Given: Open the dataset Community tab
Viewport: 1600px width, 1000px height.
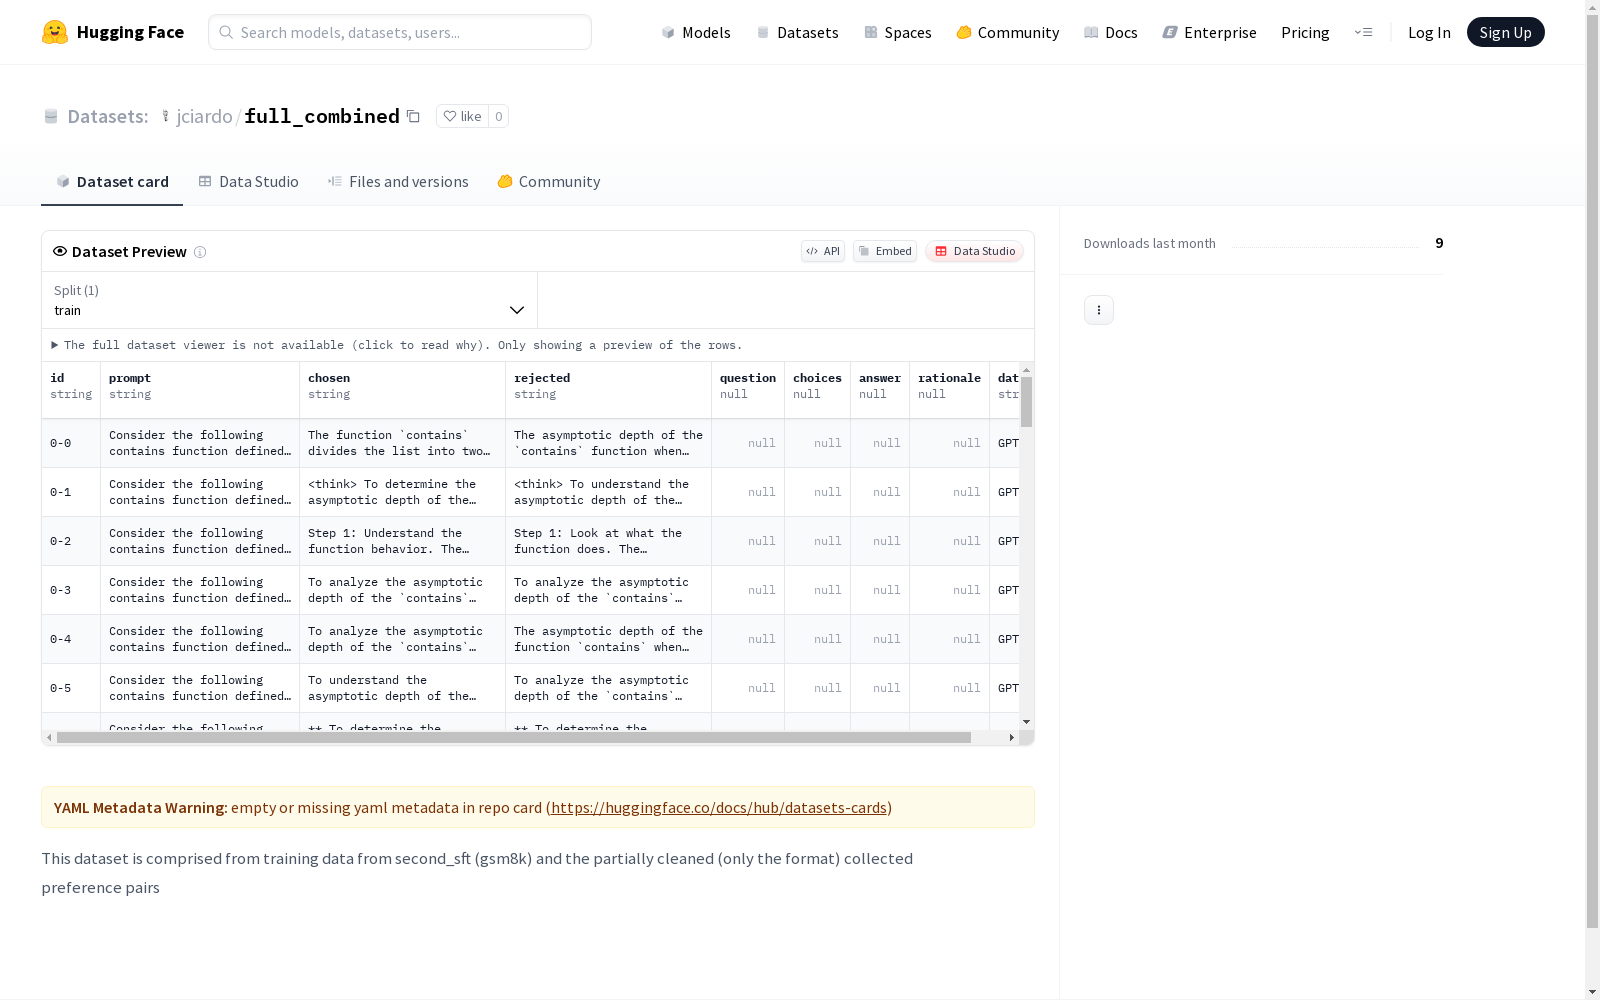Looking at the screenshot, I should 549,181.
